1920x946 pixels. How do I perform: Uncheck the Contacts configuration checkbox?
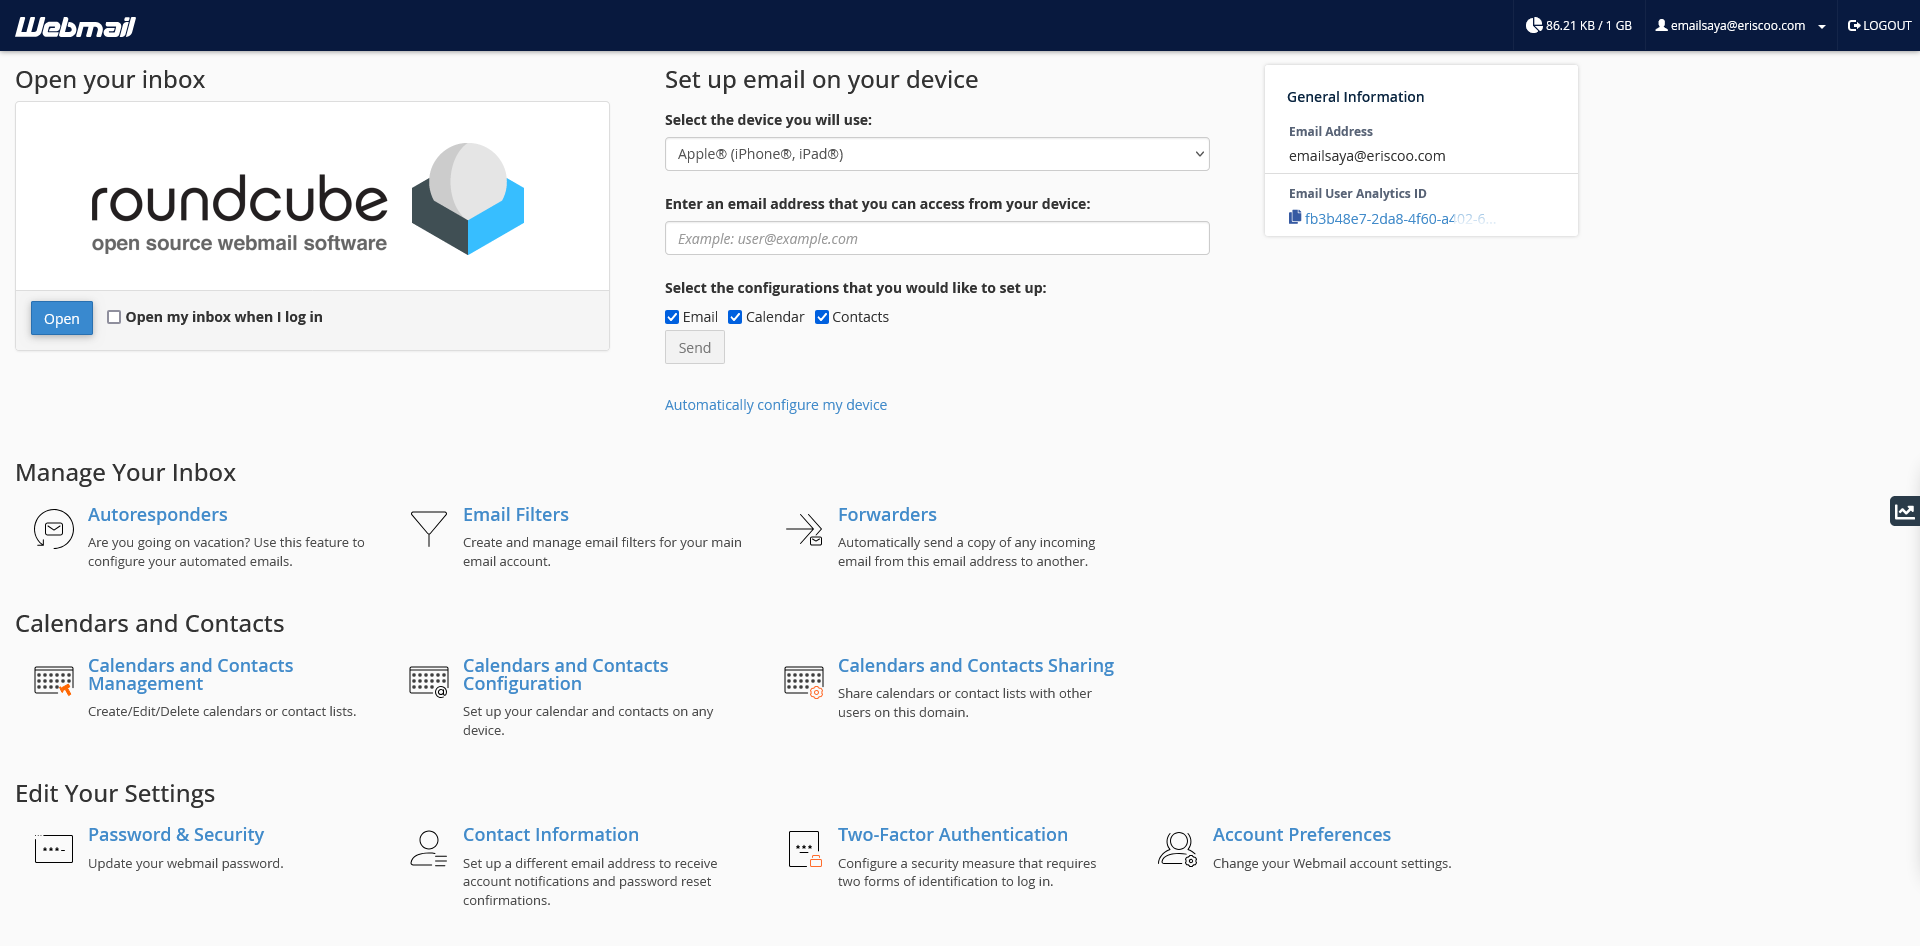click(x=822, y=317)
